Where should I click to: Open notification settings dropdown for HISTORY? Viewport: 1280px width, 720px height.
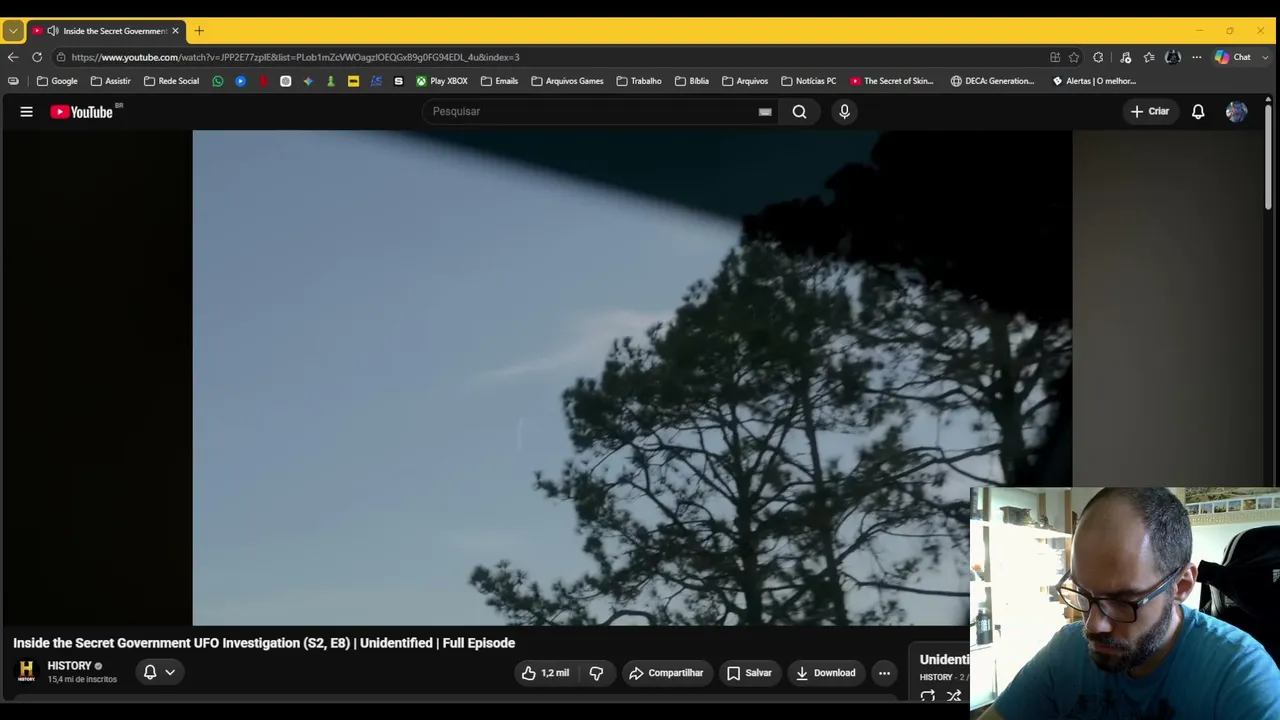(159, 672)
